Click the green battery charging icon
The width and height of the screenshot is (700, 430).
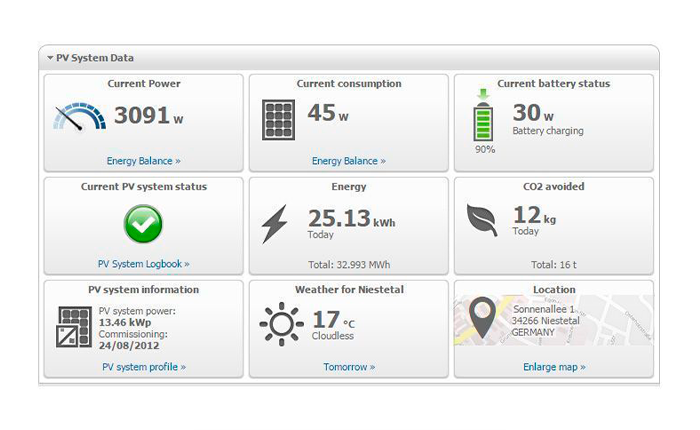(484, 118)
